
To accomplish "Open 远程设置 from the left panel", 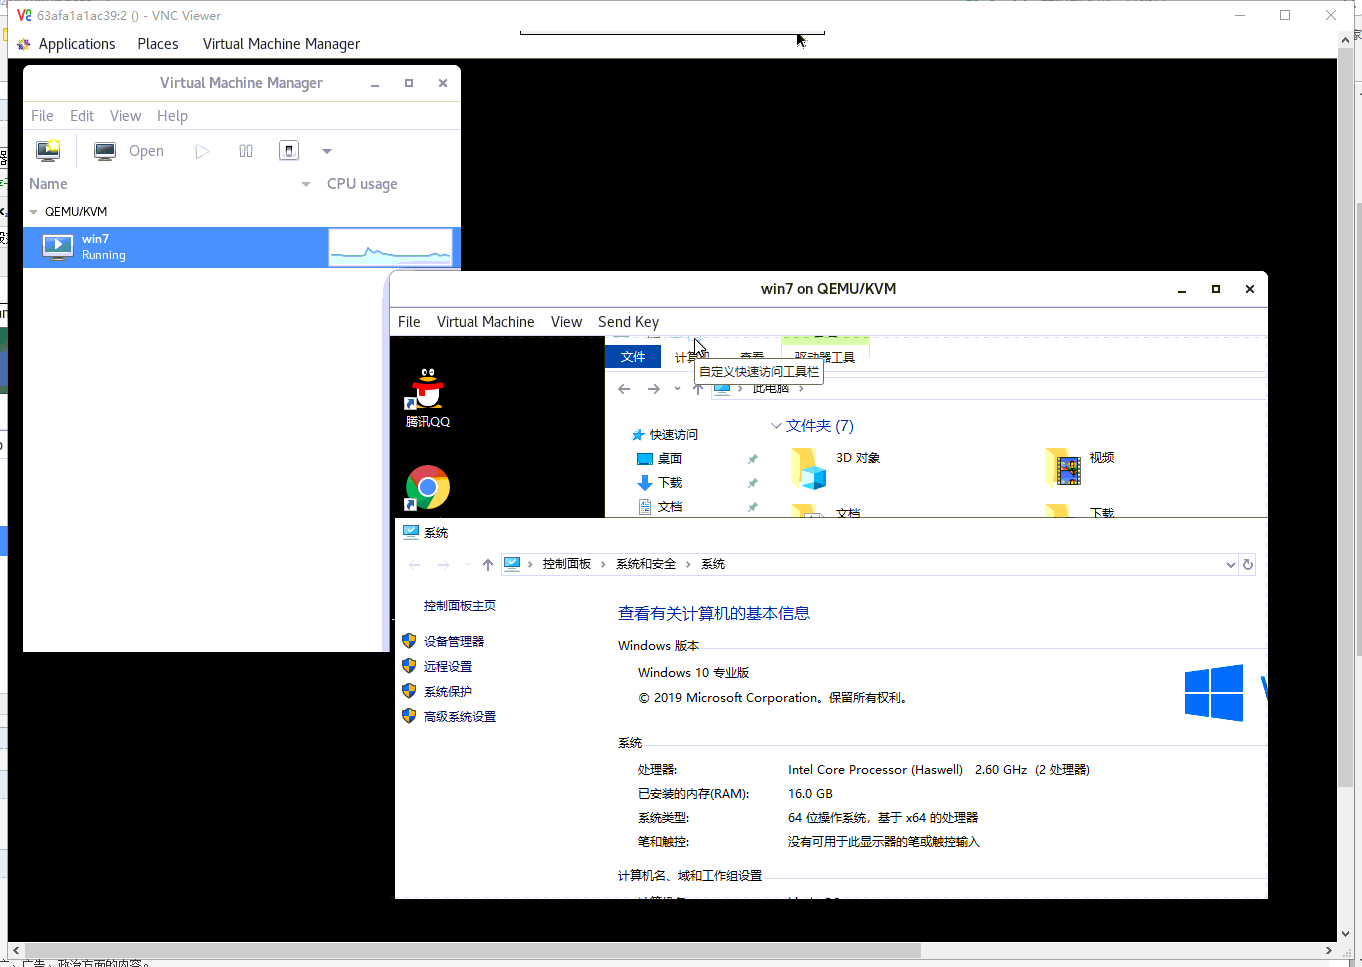I will [448, 667].
